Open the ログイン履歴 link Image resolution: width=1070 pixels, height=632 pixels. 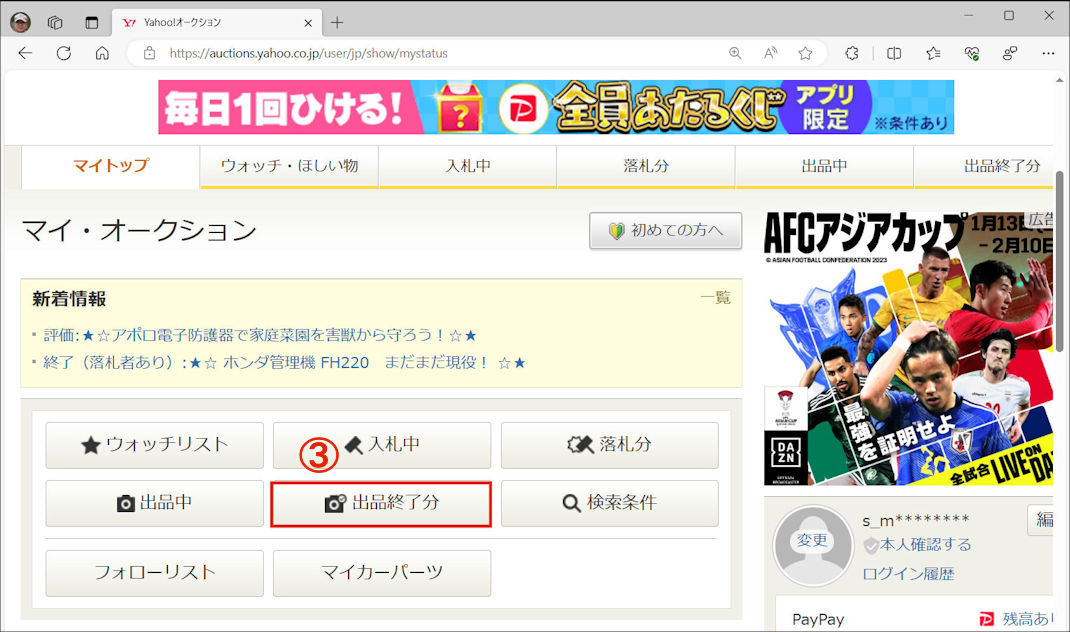click(x=908, y=573)
